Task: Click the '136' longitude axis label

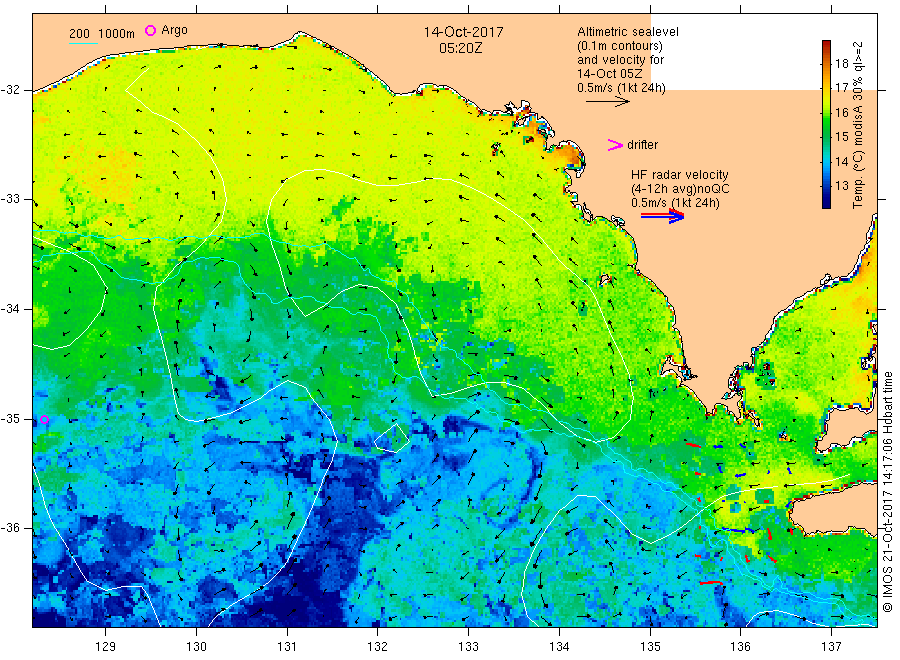Action: coord(740,646)
